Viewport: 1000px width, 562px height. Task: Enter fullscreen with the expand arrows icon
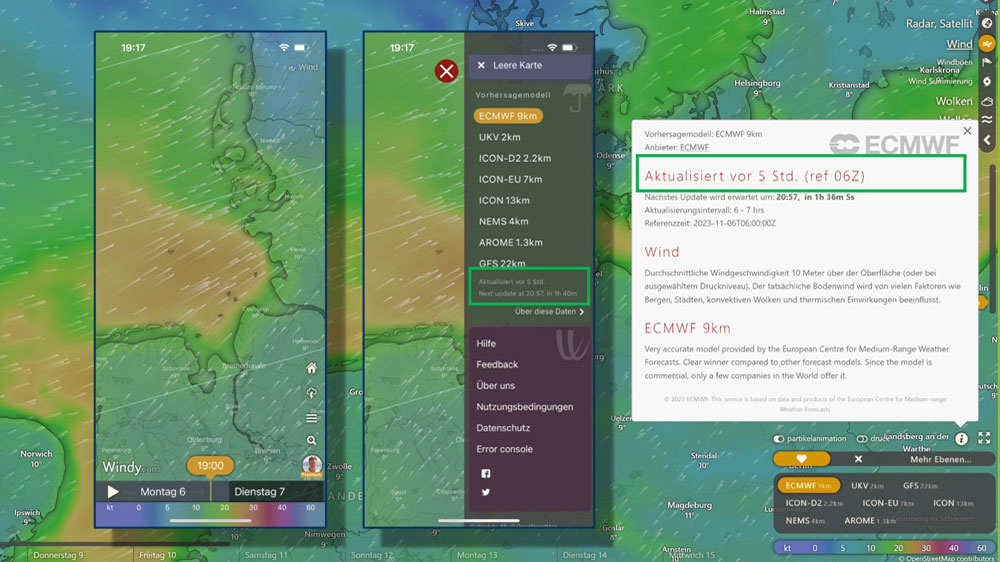pos(984,438)
